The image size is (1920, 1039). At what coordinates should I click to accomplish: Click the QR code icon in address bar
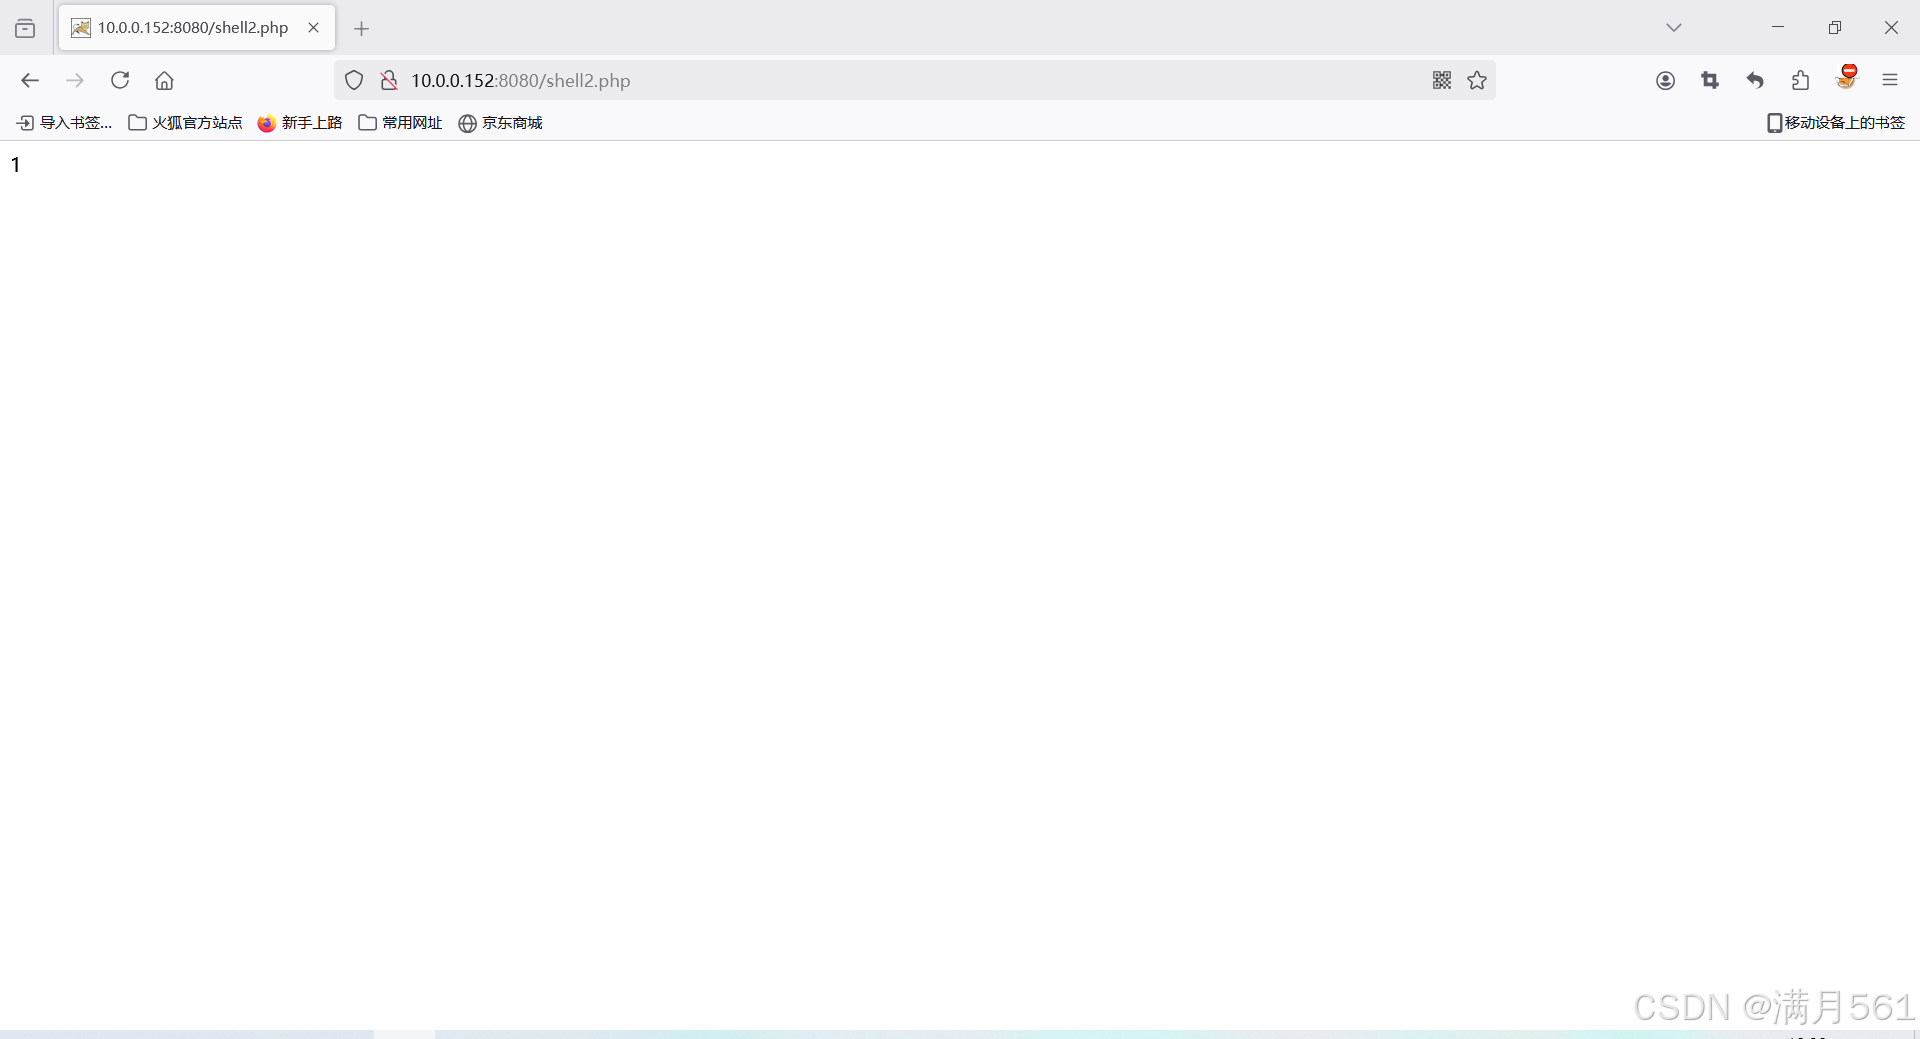point(1441,80)
